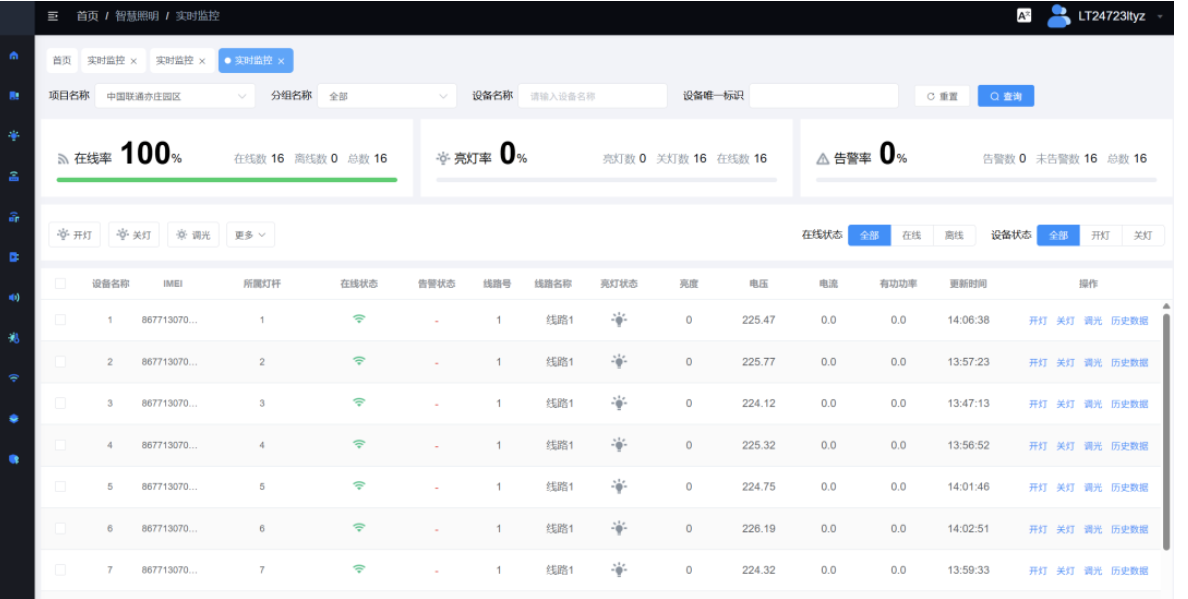The image size is (1188, 599).
Task: Click the user avatar icon
Action: coord(1058,16)
